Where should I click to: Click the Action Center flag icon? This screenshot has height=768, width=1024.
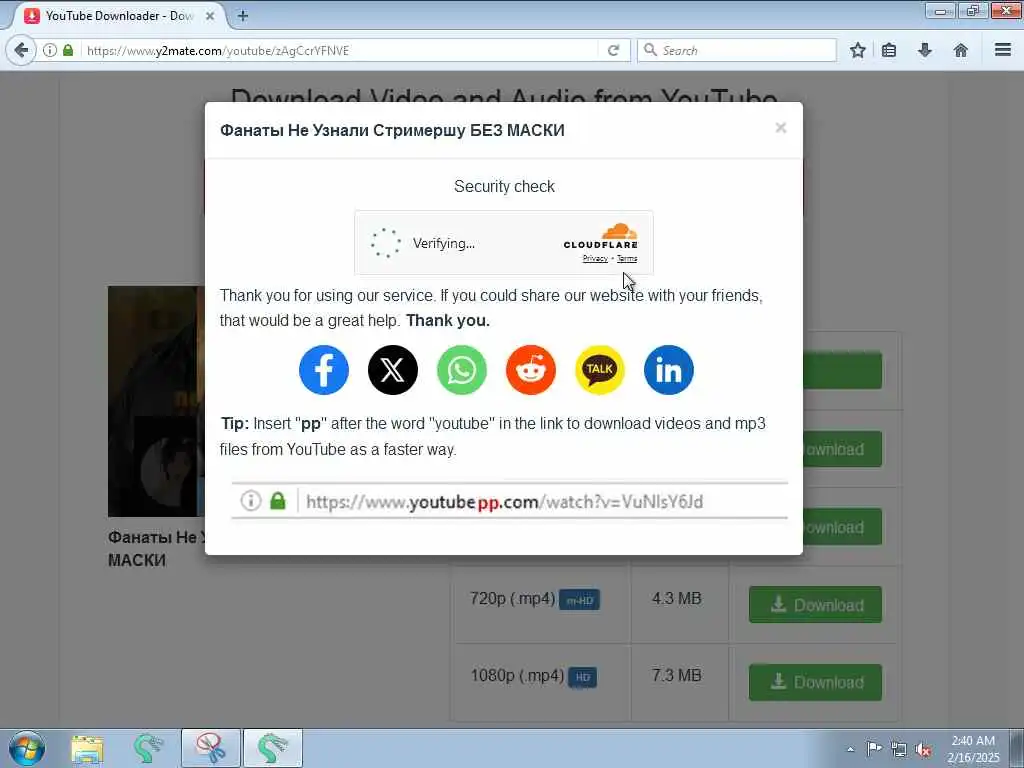(874, 748)
